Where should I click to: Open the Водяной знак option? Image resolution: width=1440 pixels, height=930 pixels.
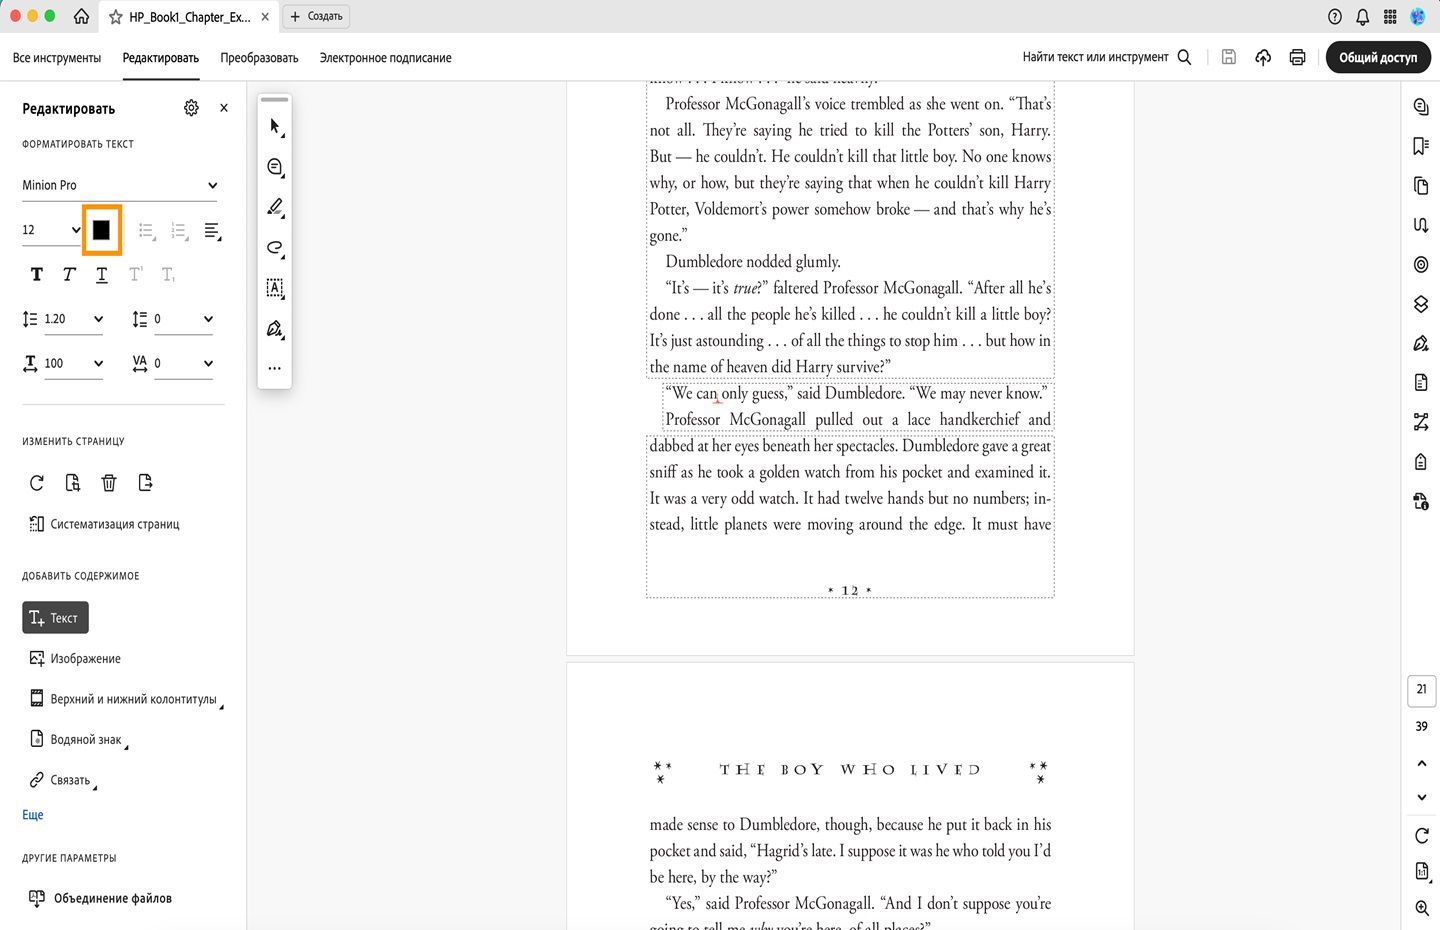[79, 740]
